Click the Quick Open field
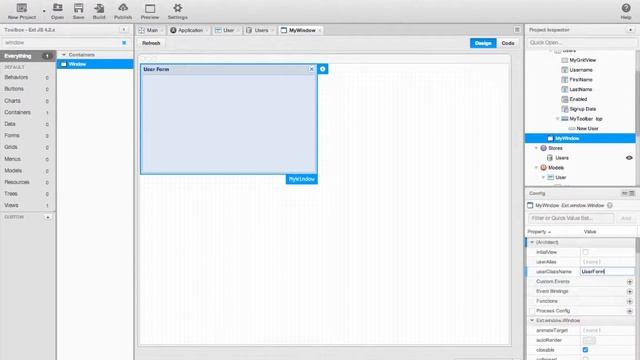 581,42
